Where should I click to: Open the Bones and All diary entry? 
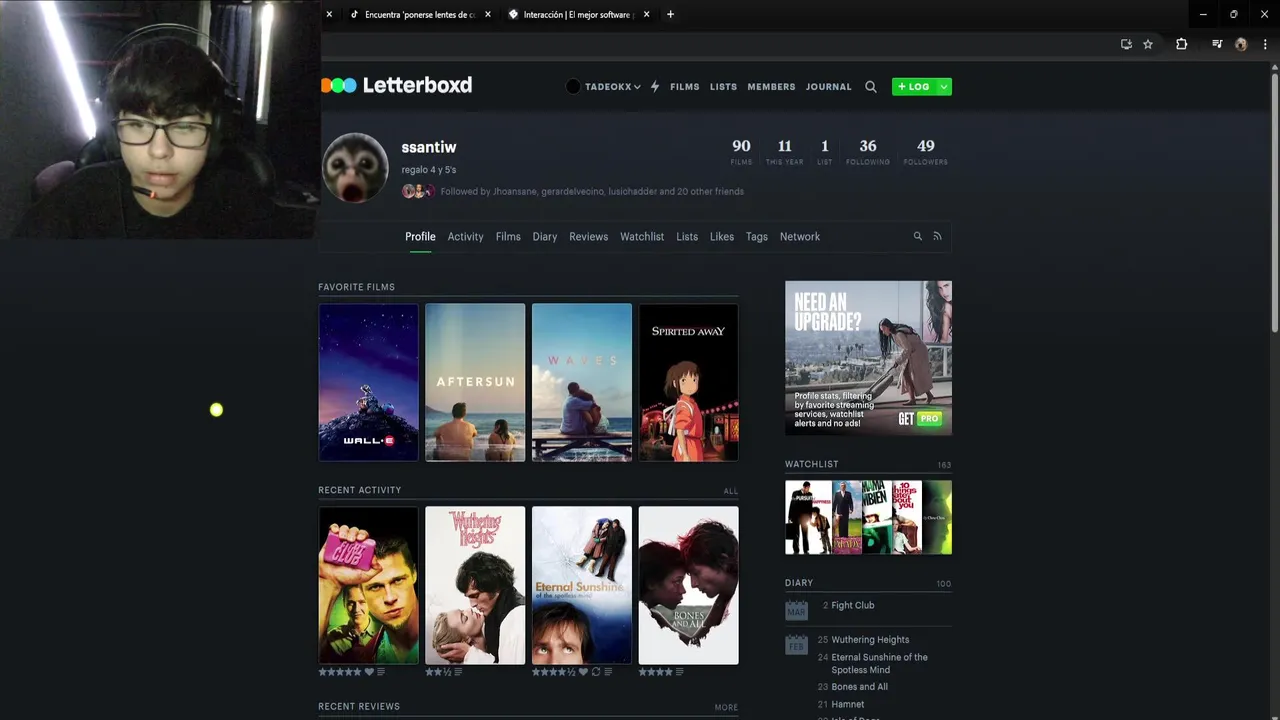tap(859, 687)
